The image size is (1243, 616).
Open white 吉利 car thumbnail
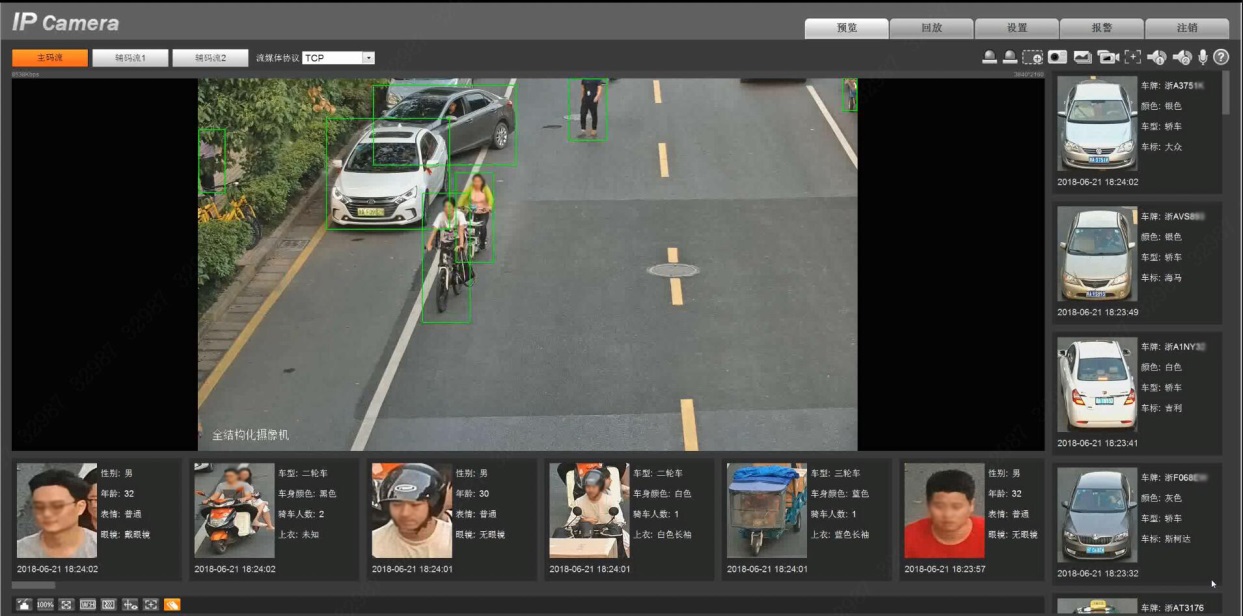click(x=1097, y=385)
